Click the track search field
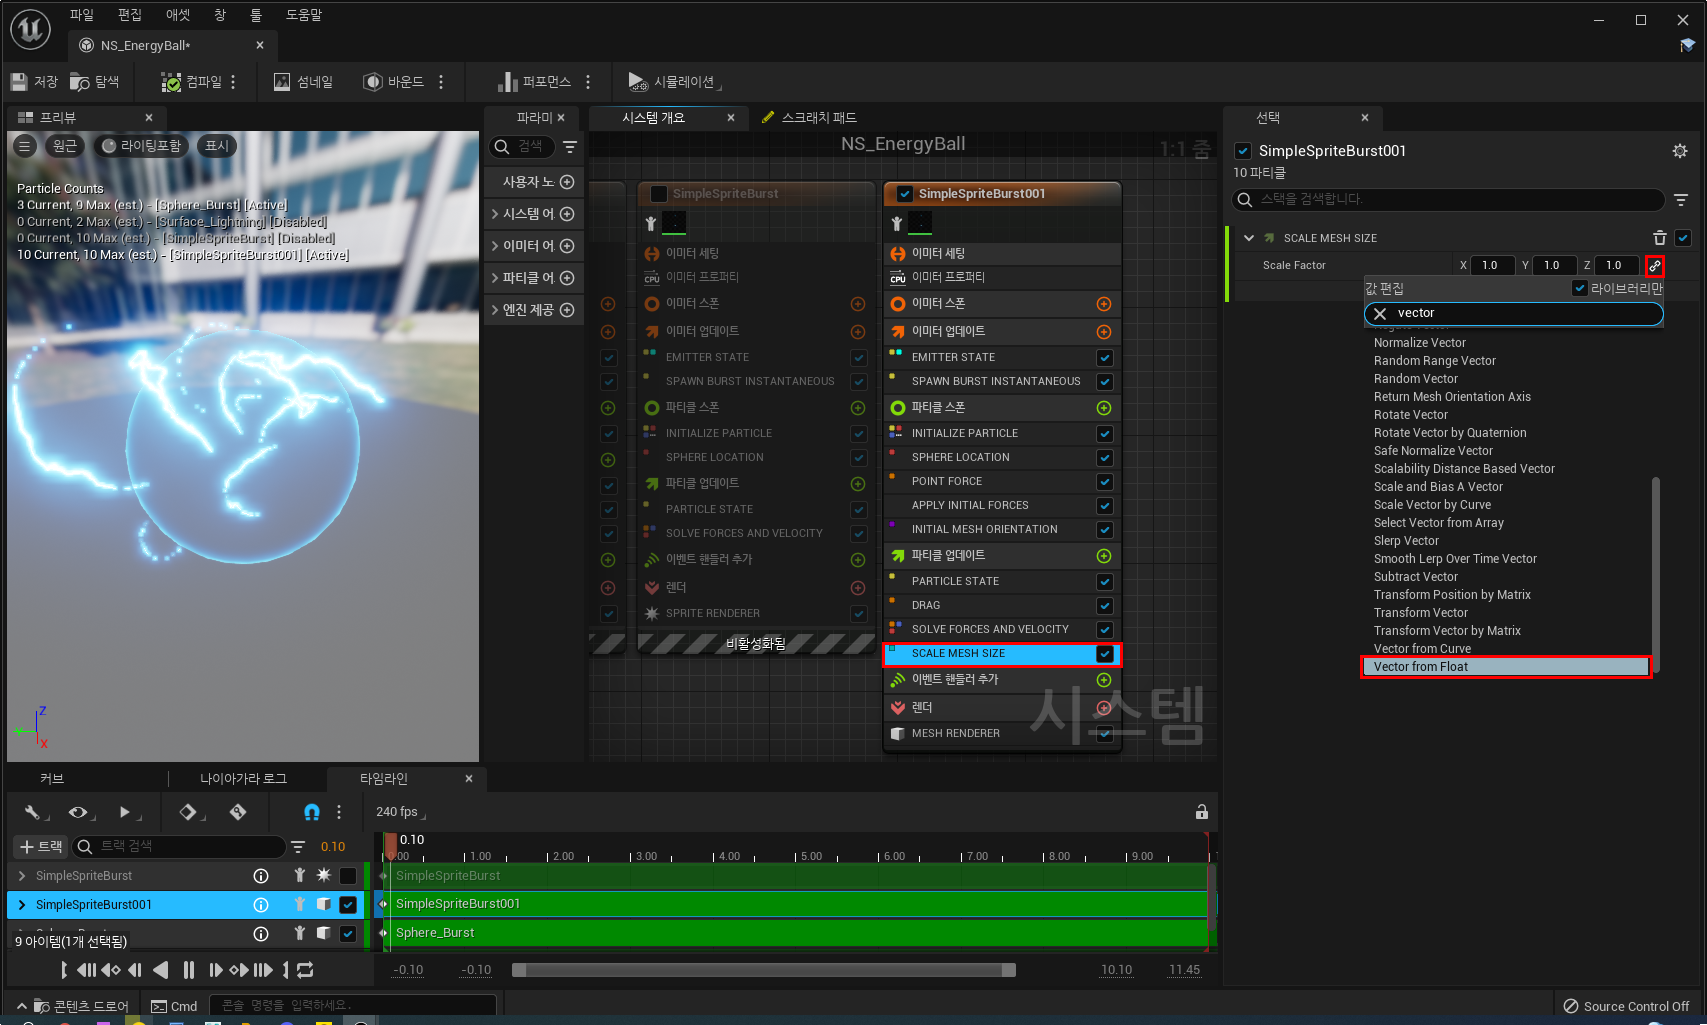 [x=180, y=847]
